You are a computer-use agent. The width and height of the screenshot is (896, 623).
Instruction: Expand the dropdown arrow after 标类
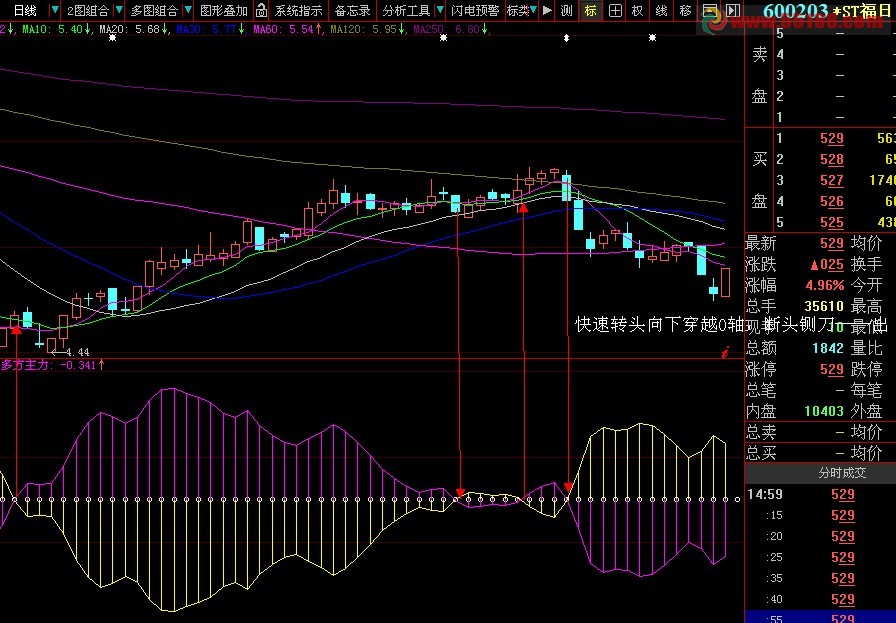coord(533,10)
